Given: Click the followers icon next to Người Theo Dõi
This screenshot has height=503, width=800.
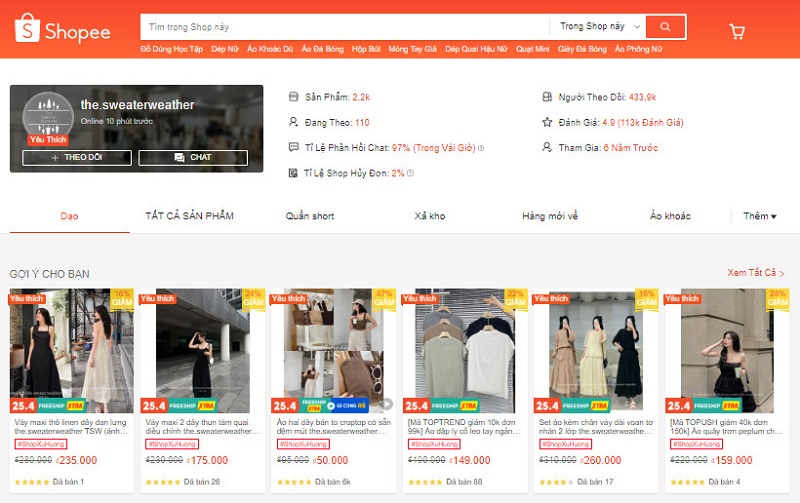Looking at the screenshot, I should click(x=547, y=97).
